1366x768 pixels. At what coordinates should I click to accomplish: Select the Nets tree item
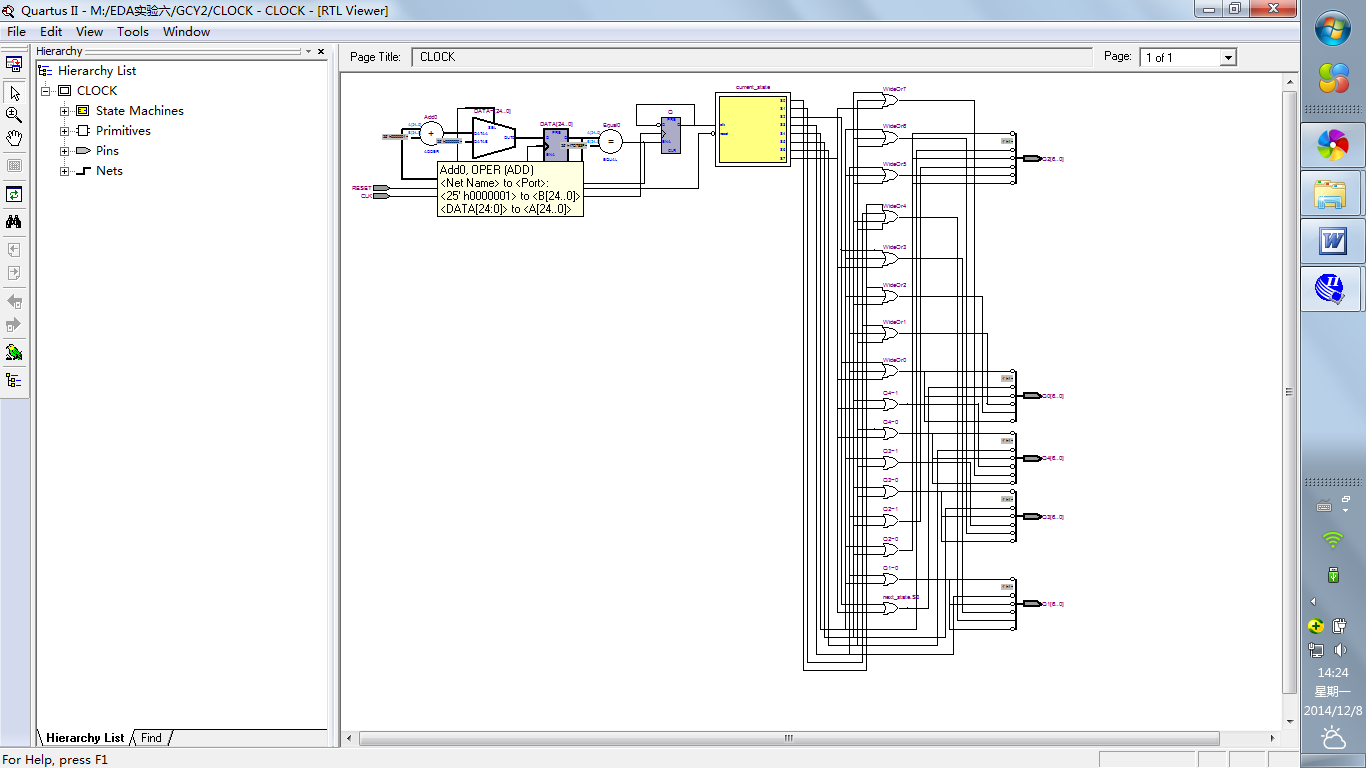109,171
